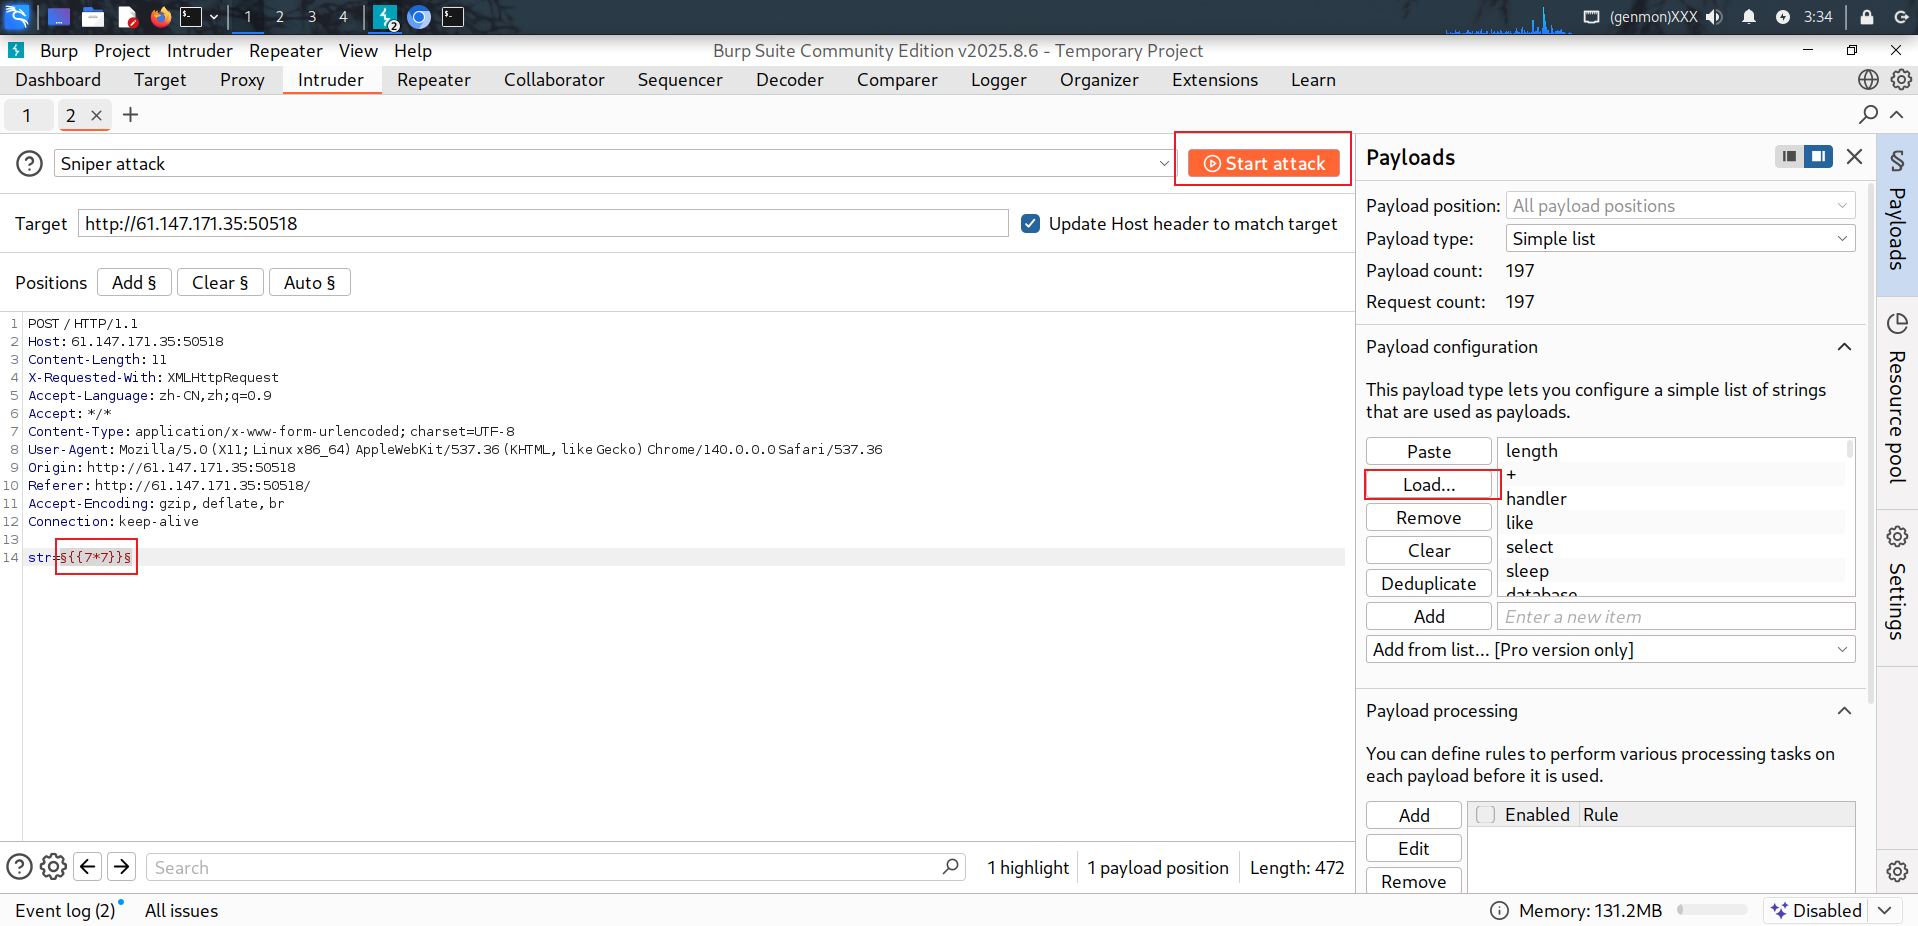1918x926 pixels.
Task: Click the gear icon at sidebar bottom
Action: point(1897,871)
